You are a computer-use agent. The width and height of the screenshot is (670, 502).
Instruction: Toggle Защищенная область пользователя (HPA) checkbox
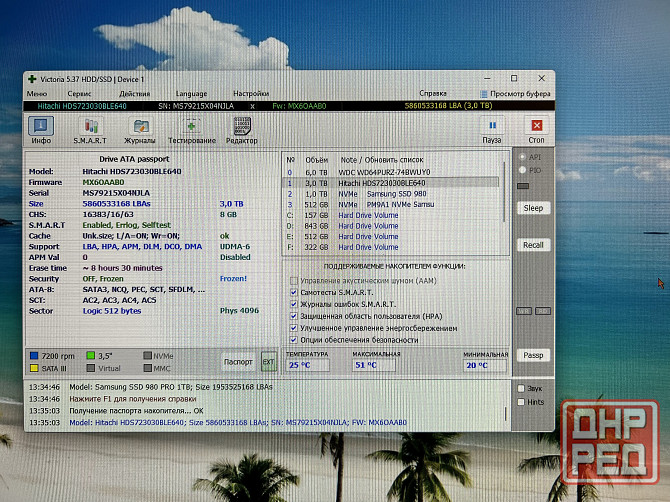pos(294,316)
